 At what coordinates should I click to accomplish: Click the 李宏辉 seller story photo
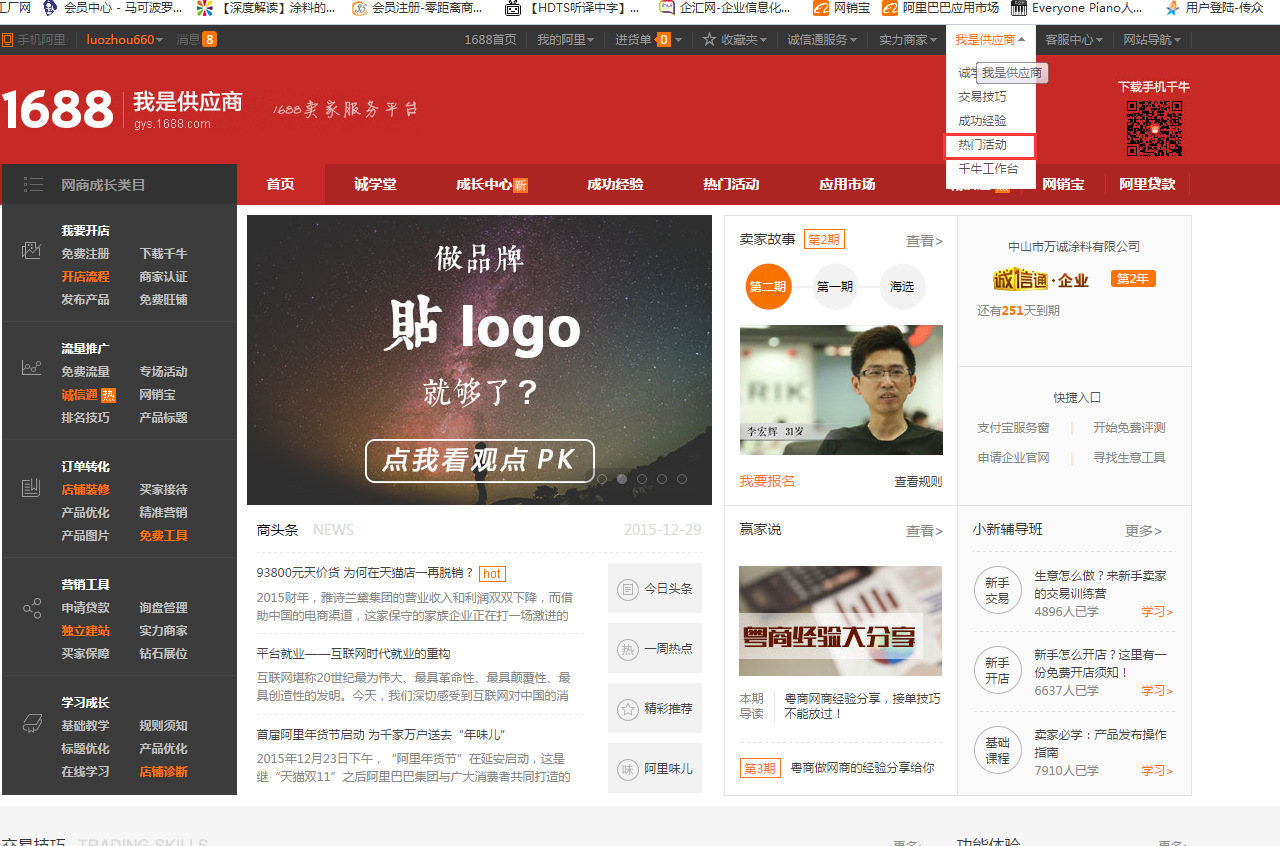pyautogui.click(x=841, y=390)
